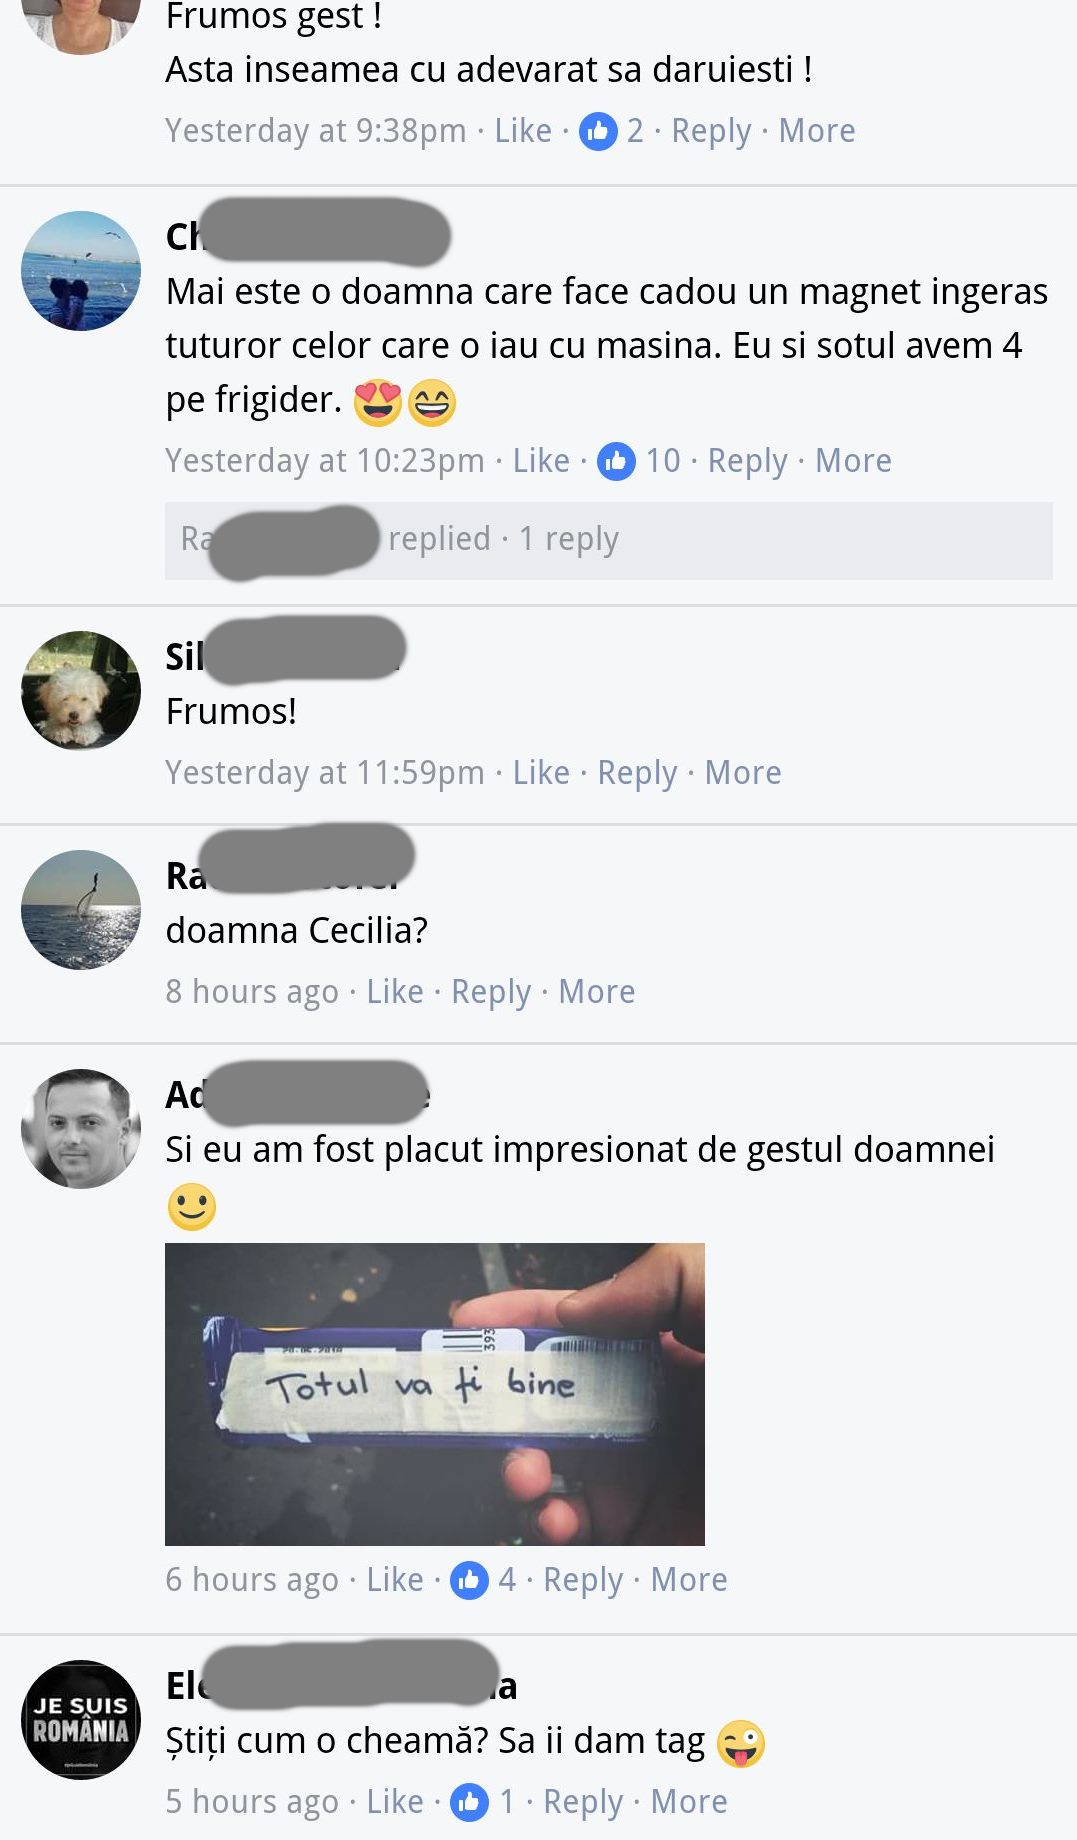Viewport: 1077px width, 1840px height.
Task: Like the comment posted at 10:23pm
Action: [541, 461]
